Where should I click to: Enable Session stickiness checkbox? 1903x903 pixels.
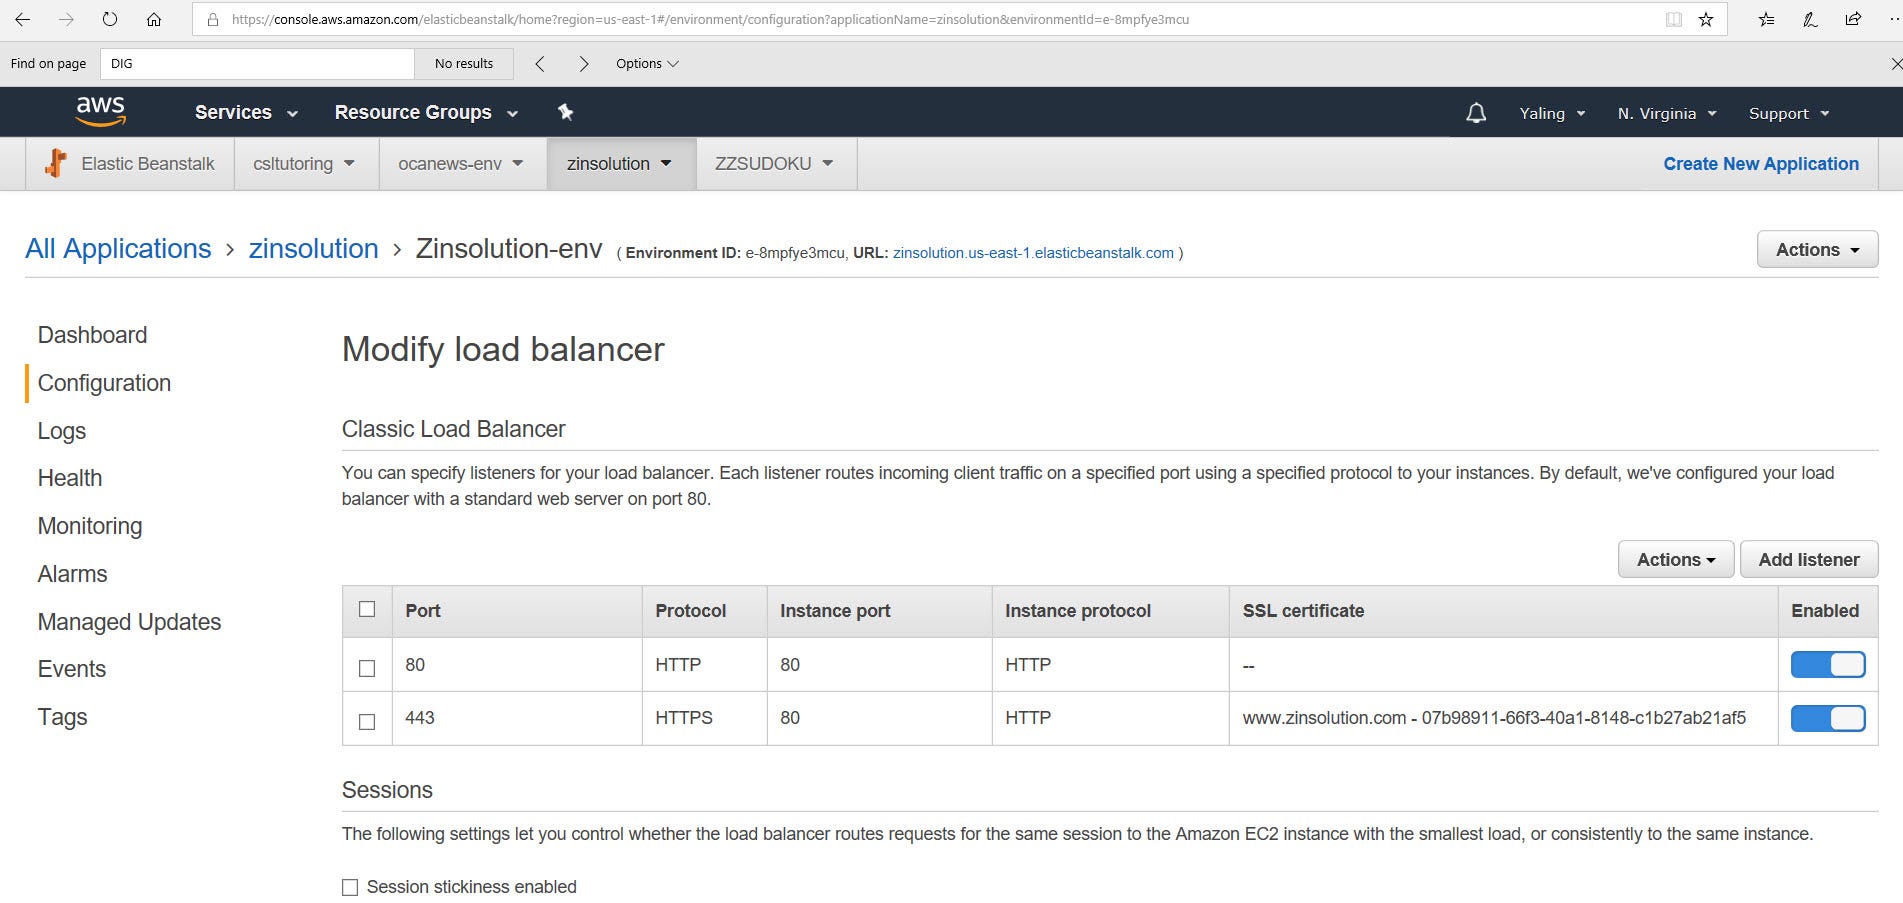[350, 887]
